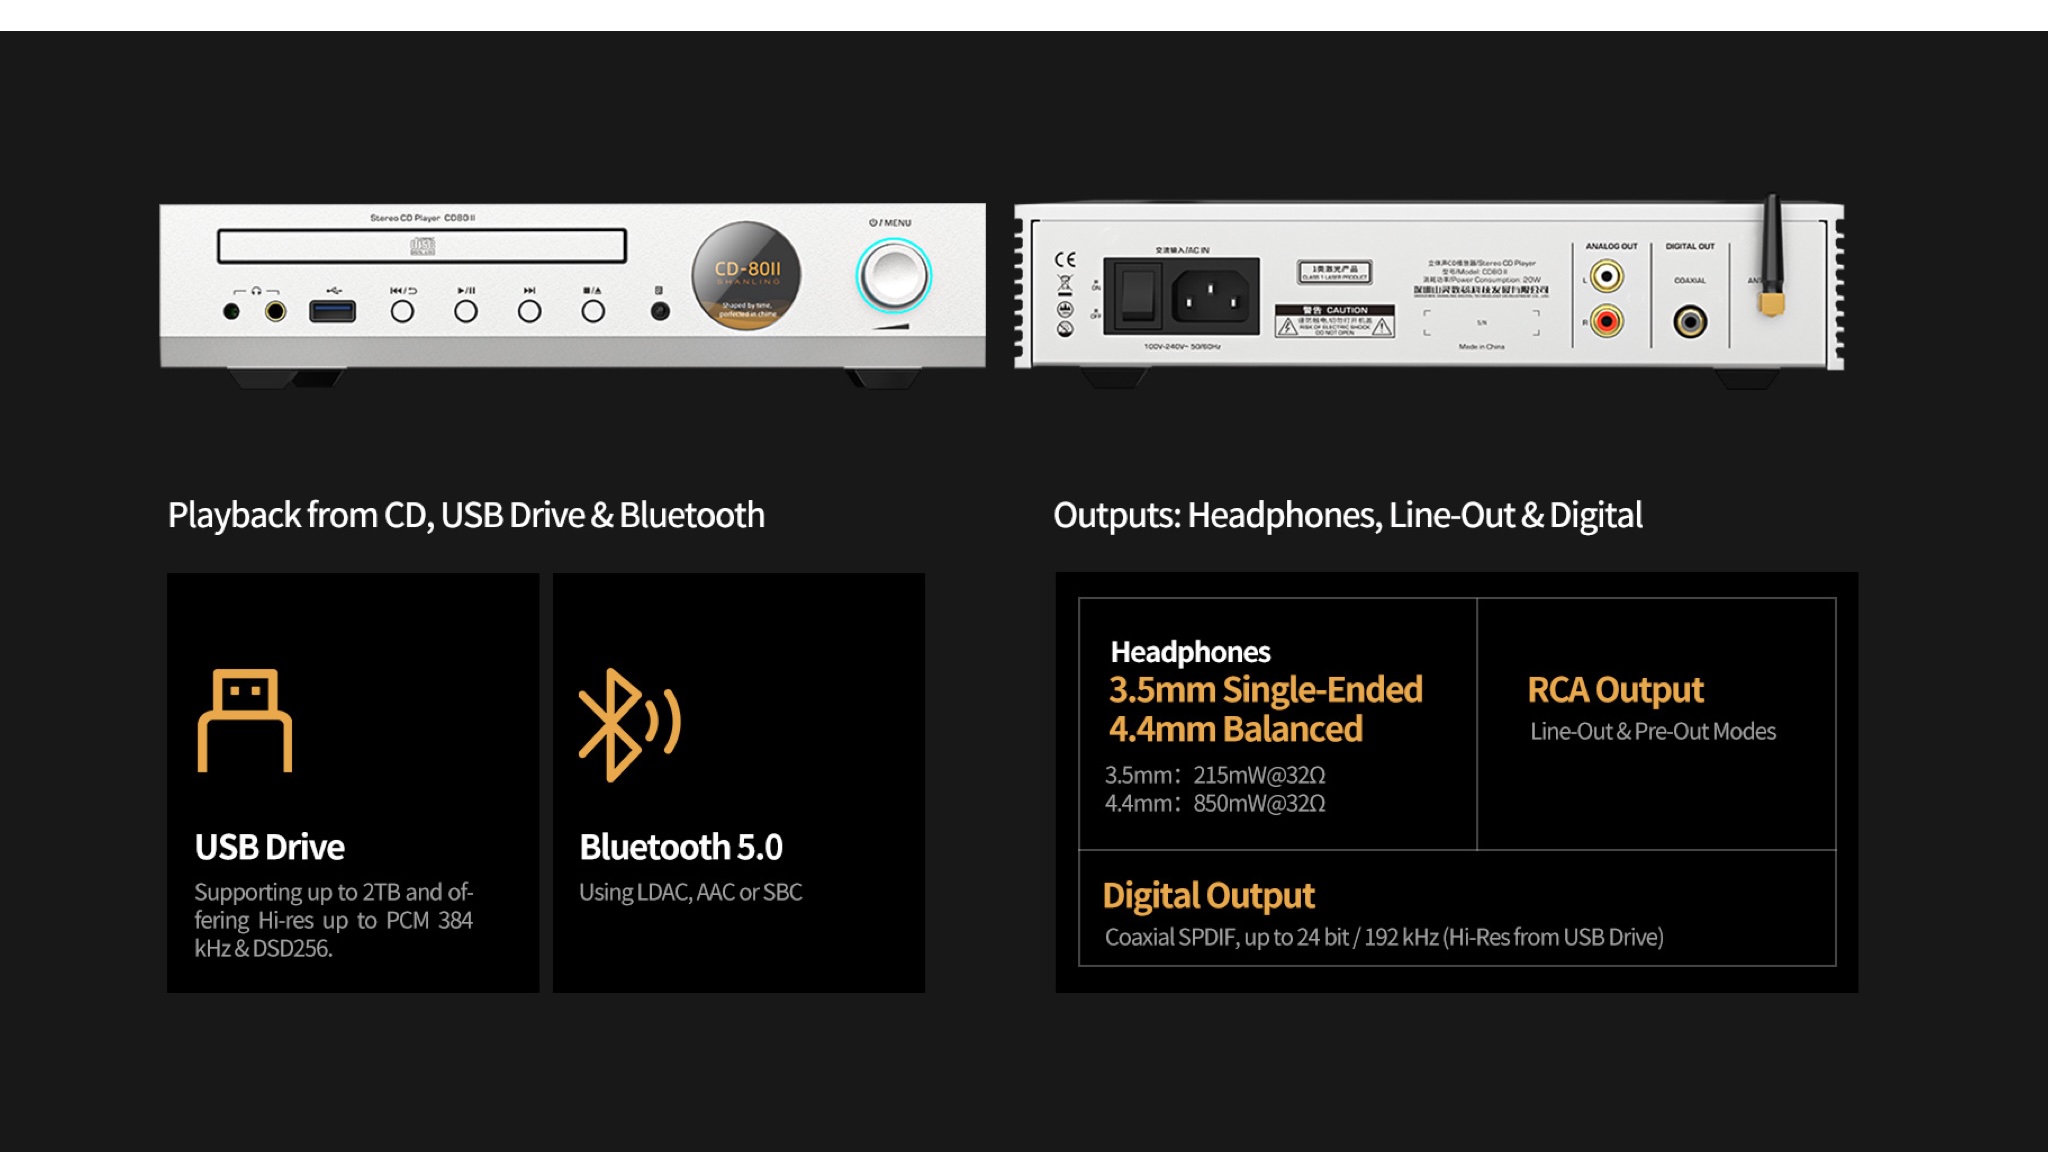Click the previous track/repeat round button
This screenshot has width=2048, height=1152.
click(x=402, y=311)
